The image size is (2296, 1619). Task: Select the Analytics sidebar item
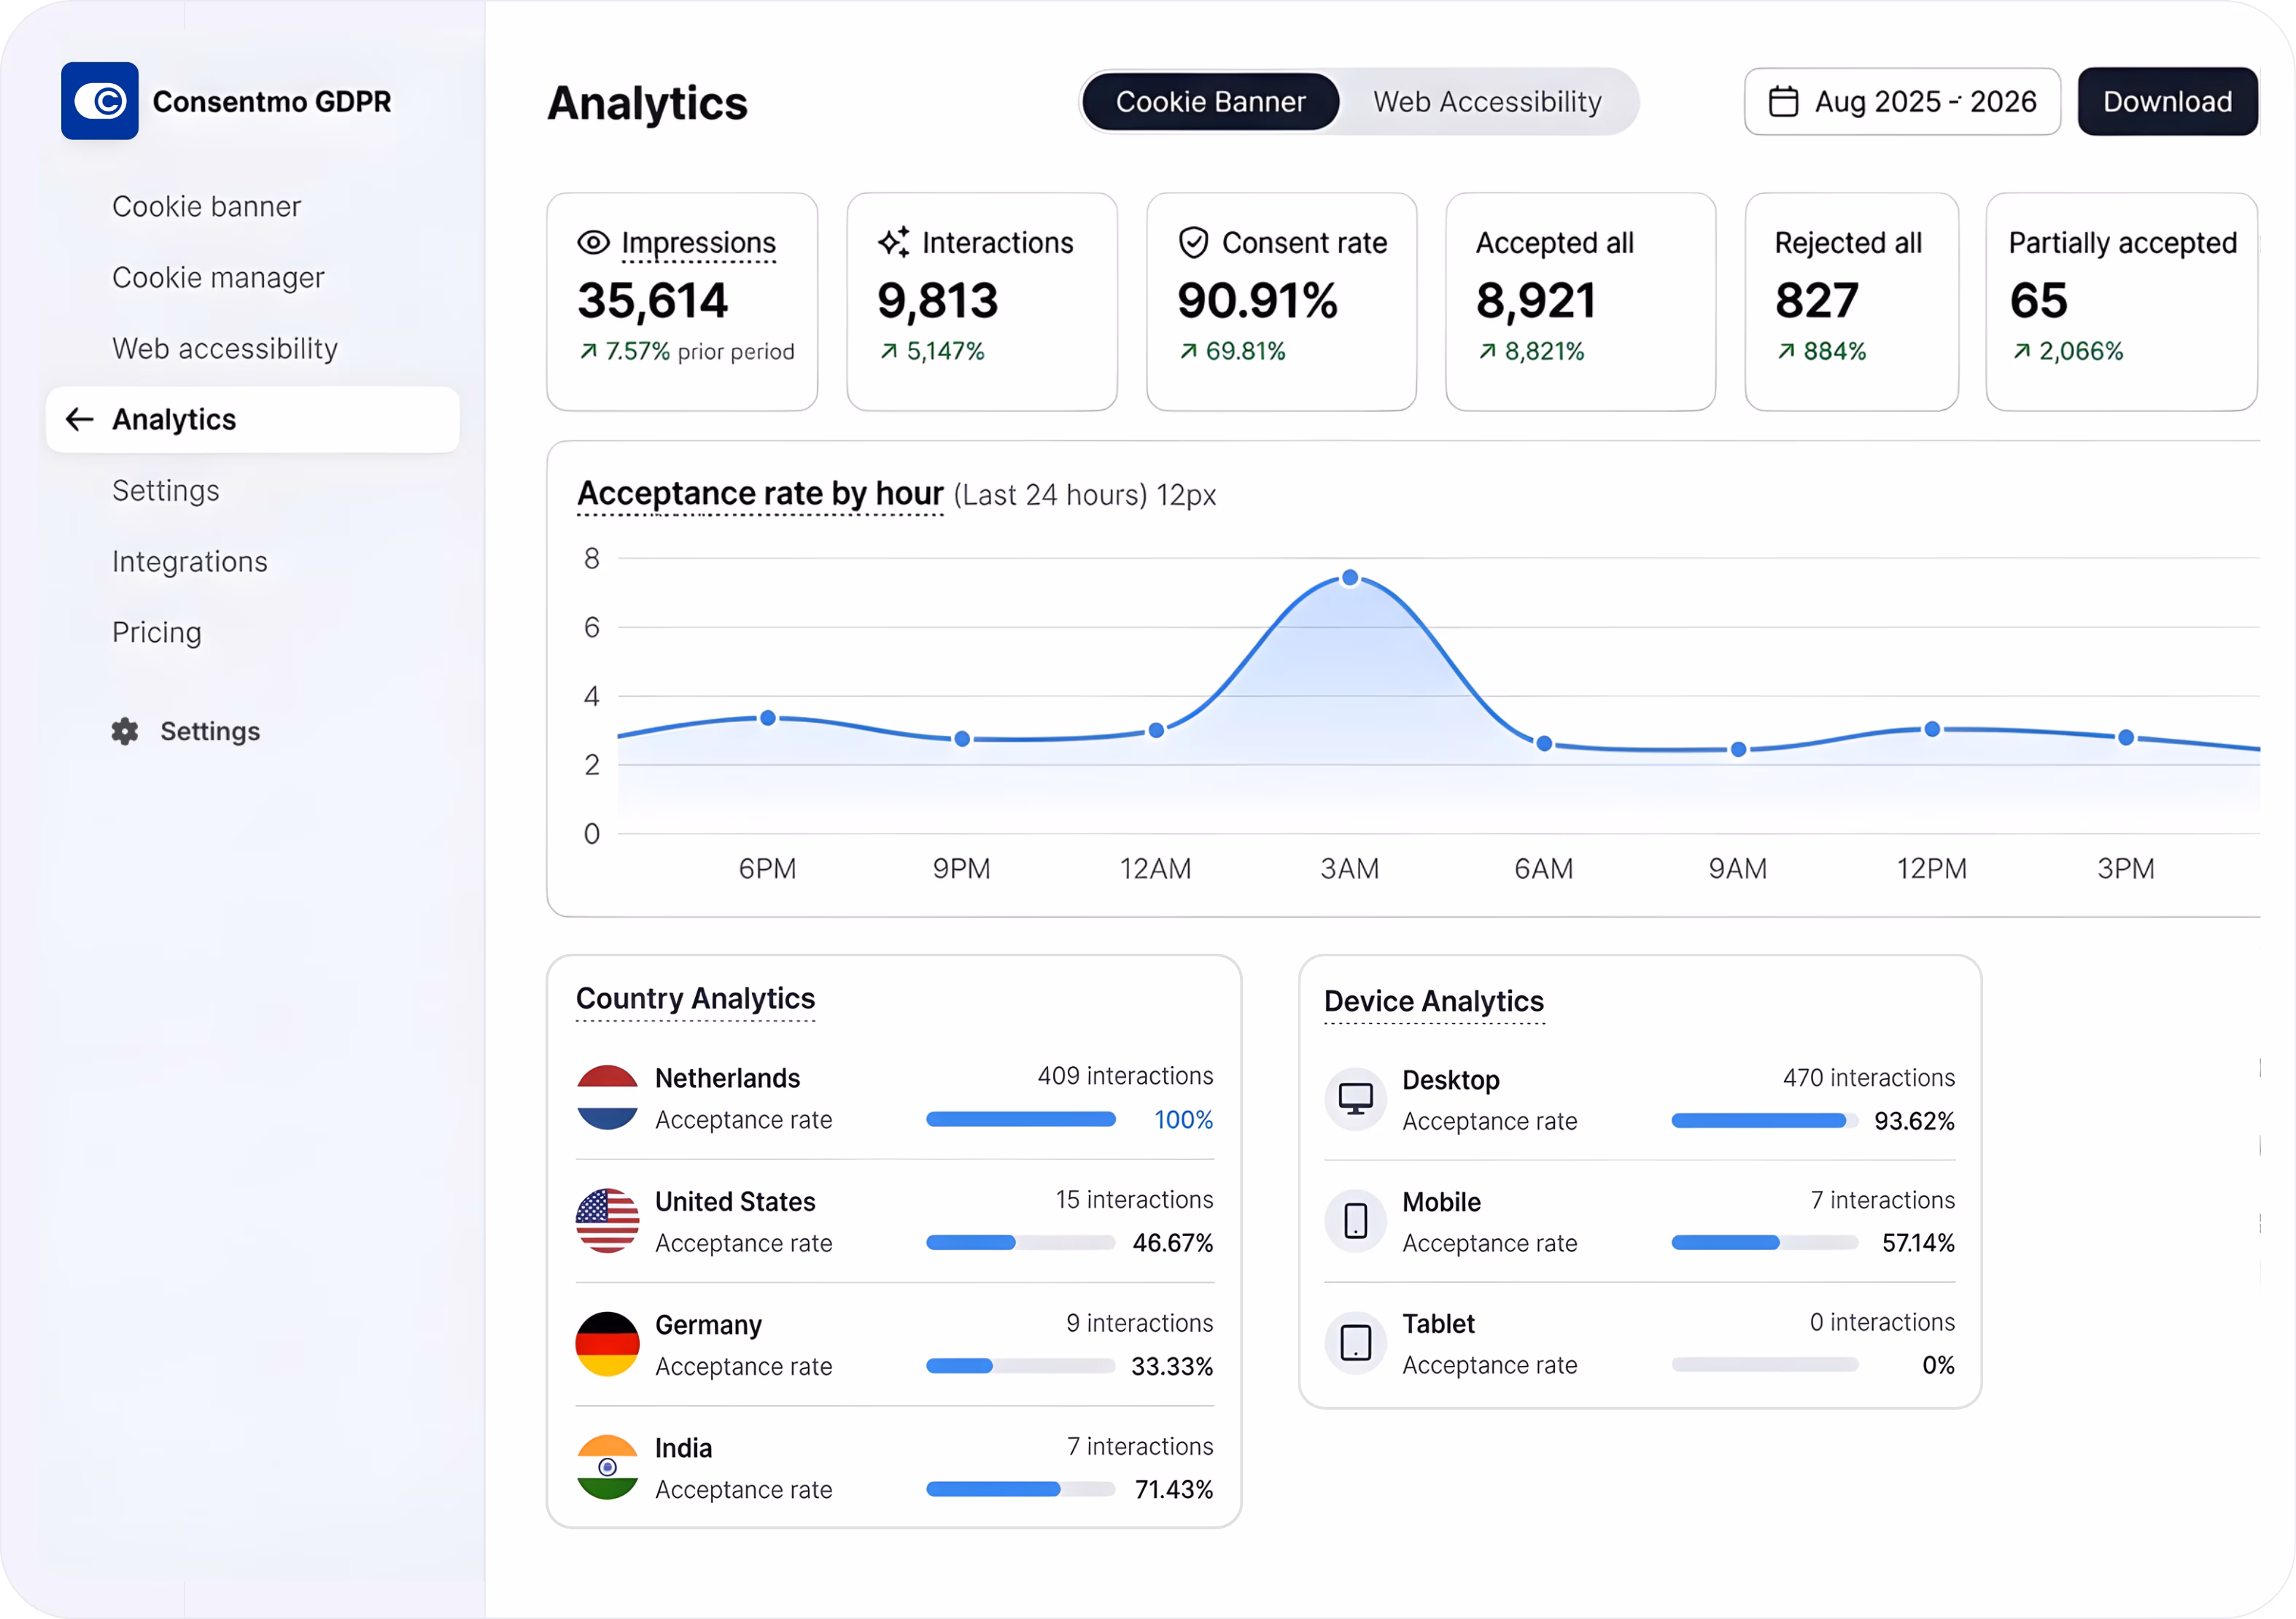253,419
